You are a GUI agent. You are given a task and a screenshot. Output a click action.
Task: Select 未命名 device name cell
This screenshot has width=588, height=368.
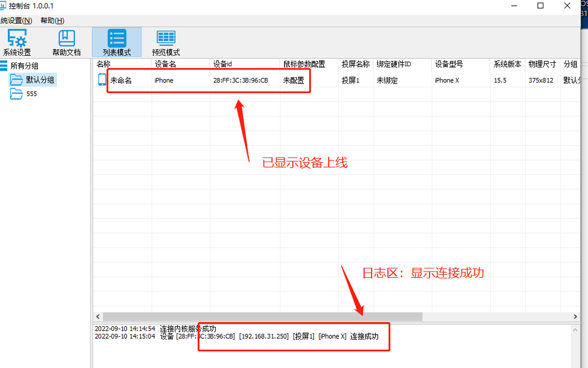(121, 80)
